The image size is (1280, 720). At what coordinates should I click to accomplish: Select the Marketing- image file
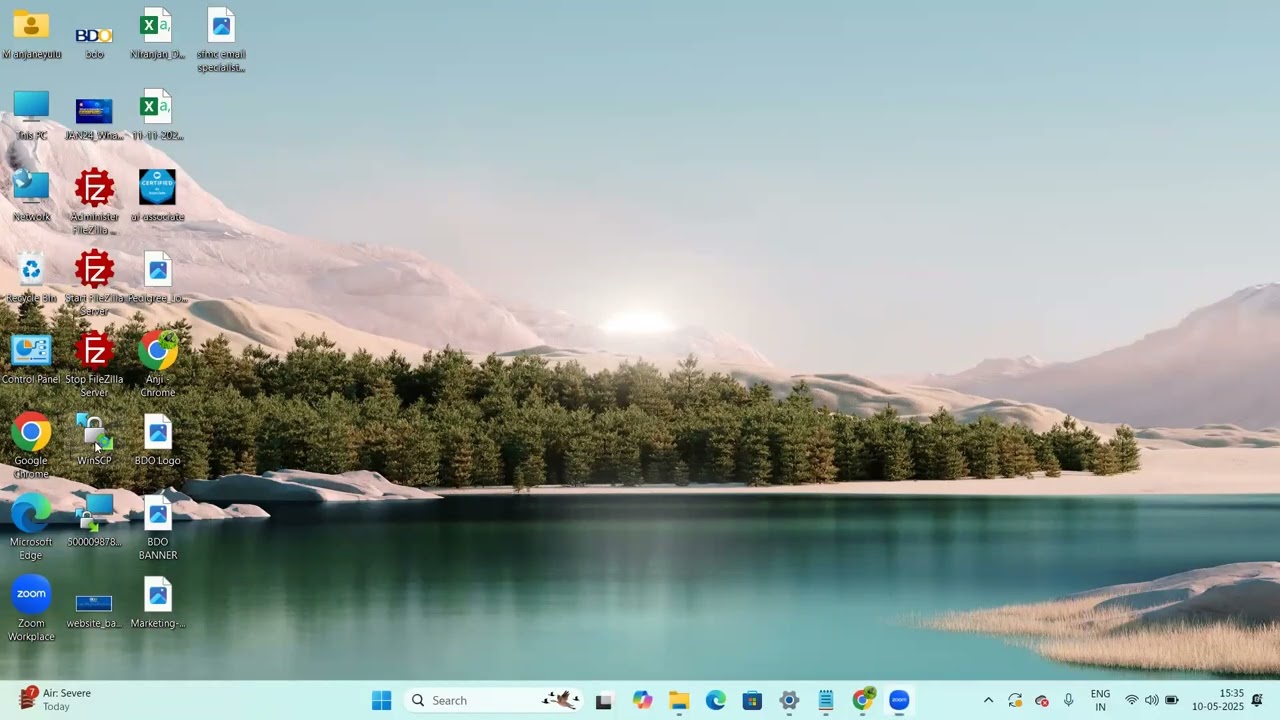(157, 603)
